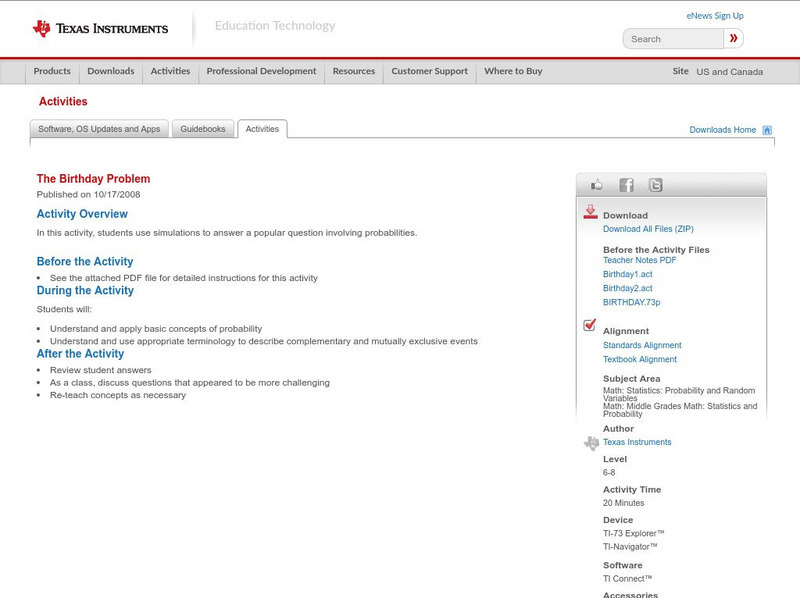Viewport: 800px width, 598px height.
Task: Click the Facebook share icon
Action: pos(627,184)
